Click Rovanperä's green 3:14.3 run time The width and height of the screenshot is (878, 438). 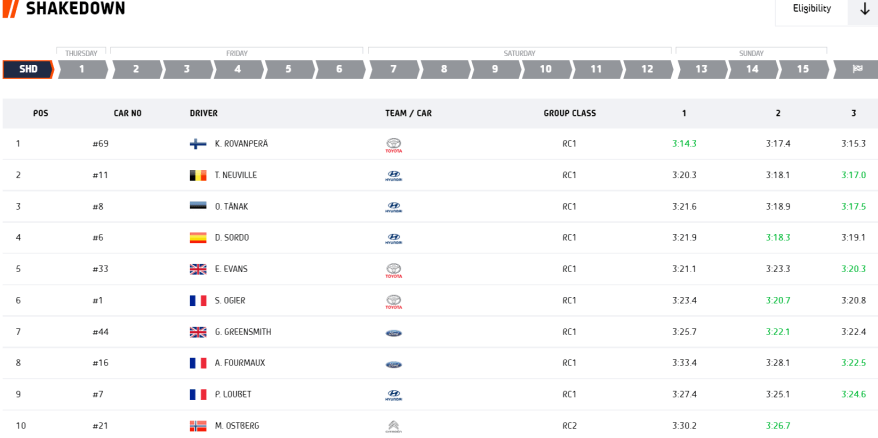point(684,144)
